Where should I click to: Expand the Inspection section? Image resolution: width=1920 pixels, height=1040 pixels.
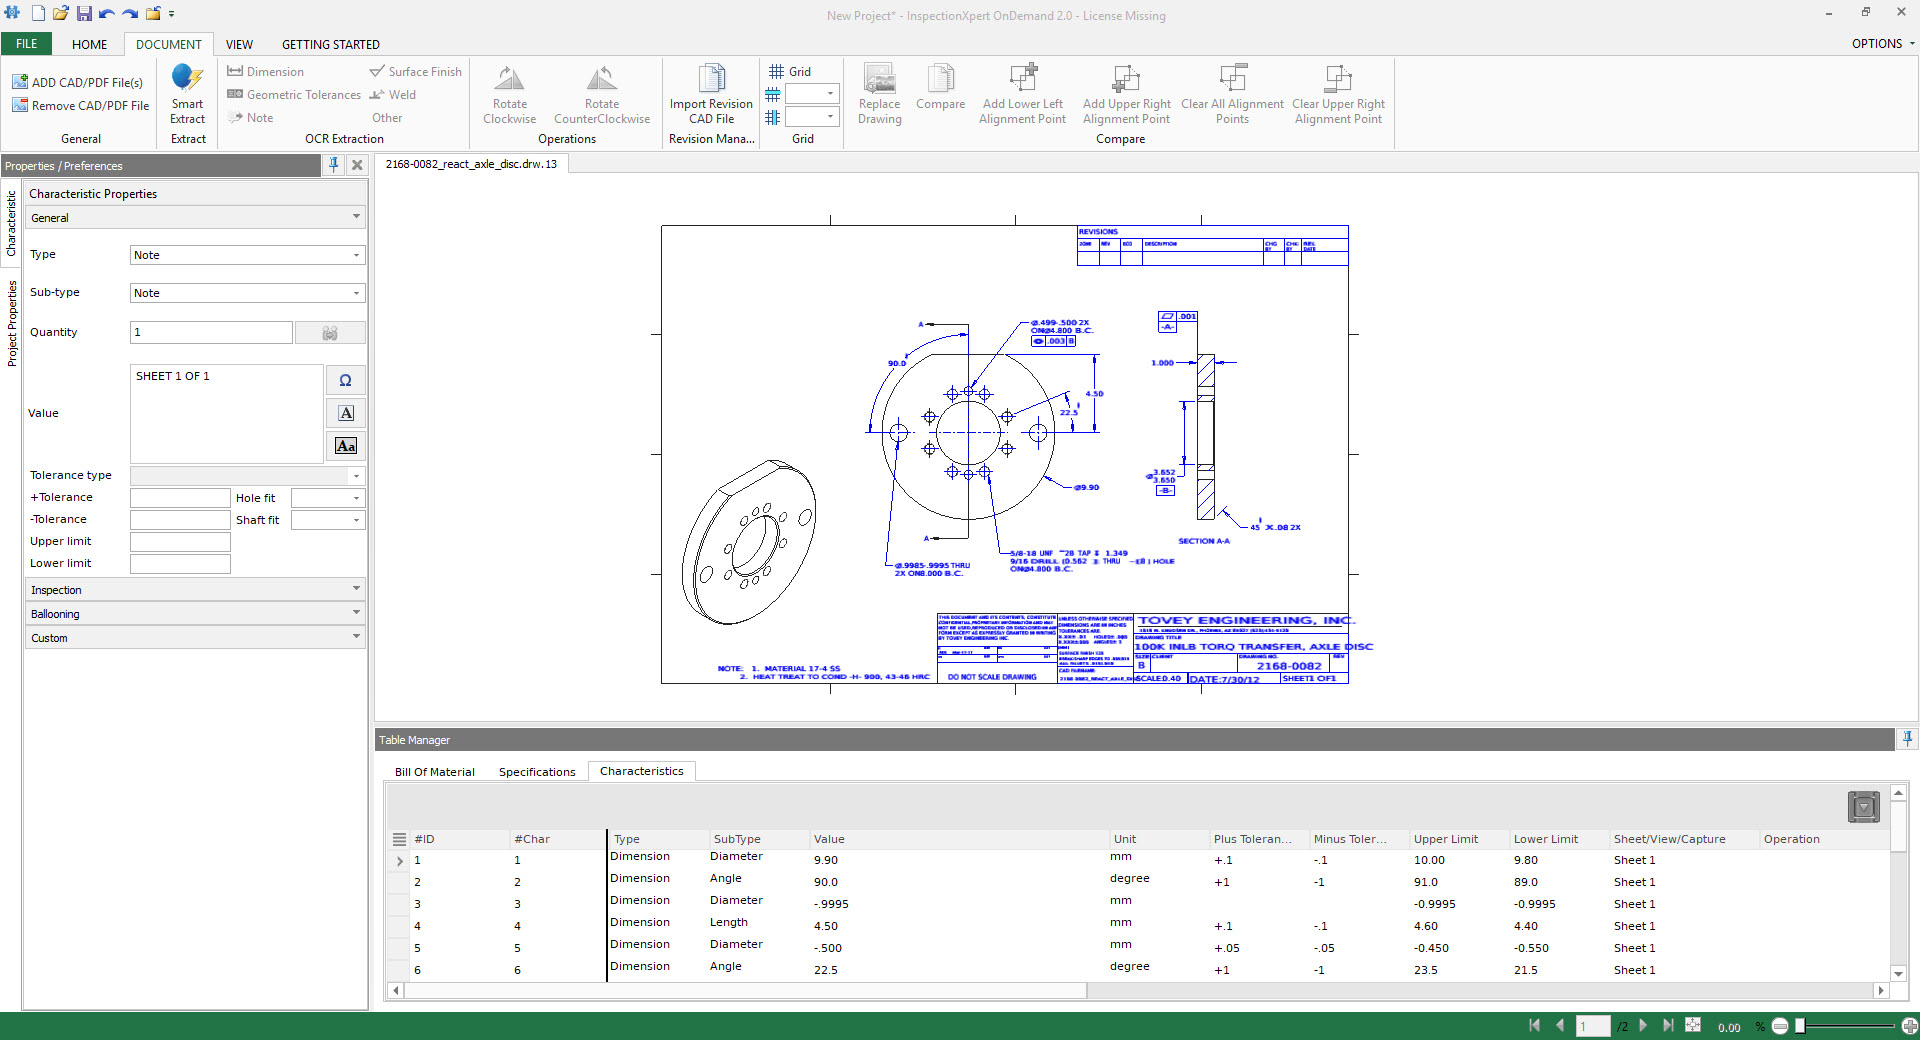[194, 589]
